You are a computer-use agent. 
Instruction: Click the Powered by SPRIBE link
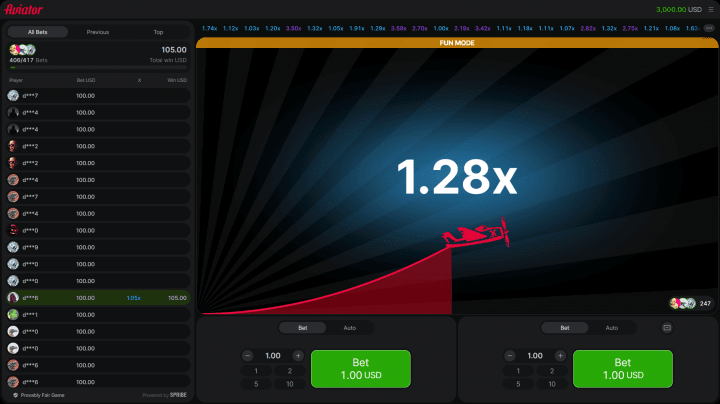click(x=164, y=395)
